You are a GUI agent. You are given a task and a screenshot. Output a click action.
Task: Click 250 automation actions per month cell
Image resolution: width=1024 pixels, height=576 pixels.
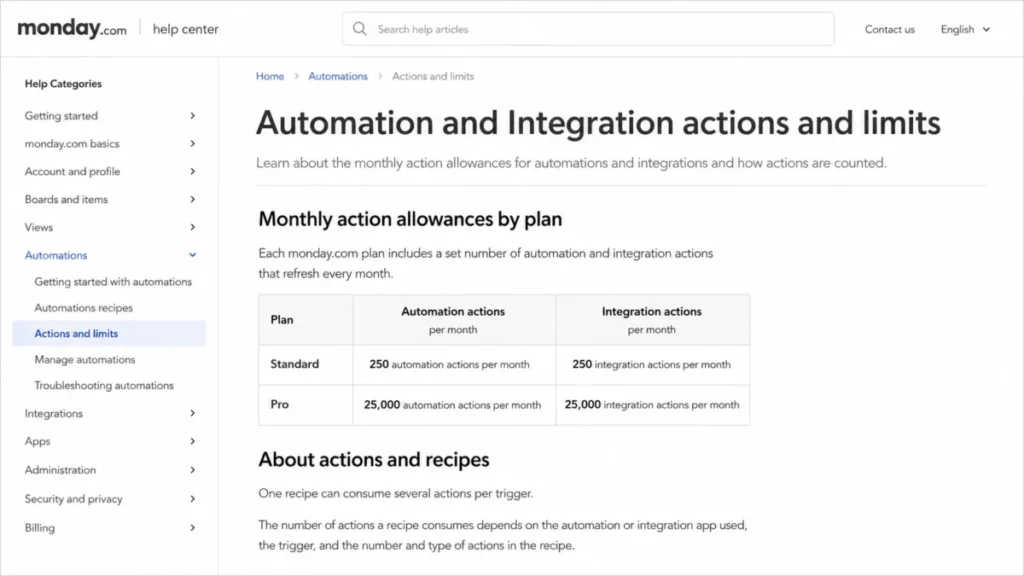(455, 364)
